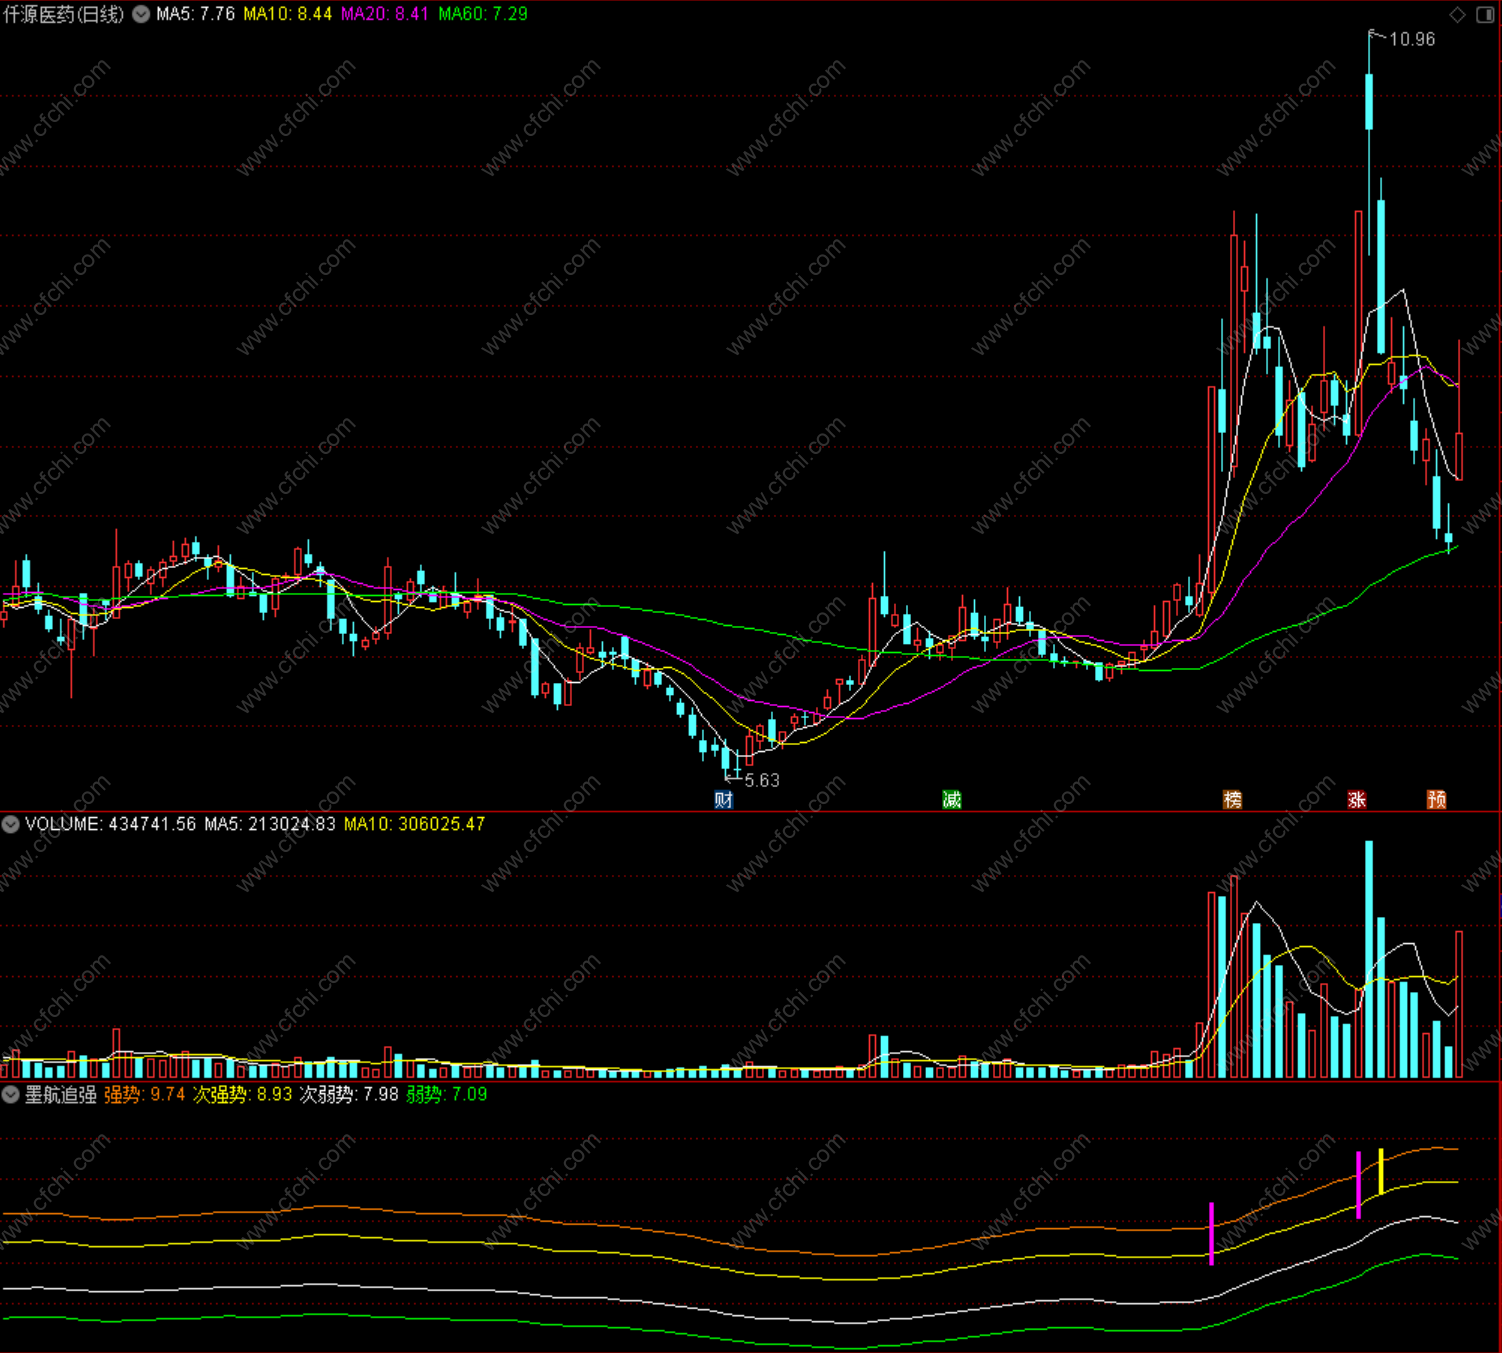Click the diamond icon at top right
Image resolution: width=1502 pixels, height=1353 pixels.
1457,14
